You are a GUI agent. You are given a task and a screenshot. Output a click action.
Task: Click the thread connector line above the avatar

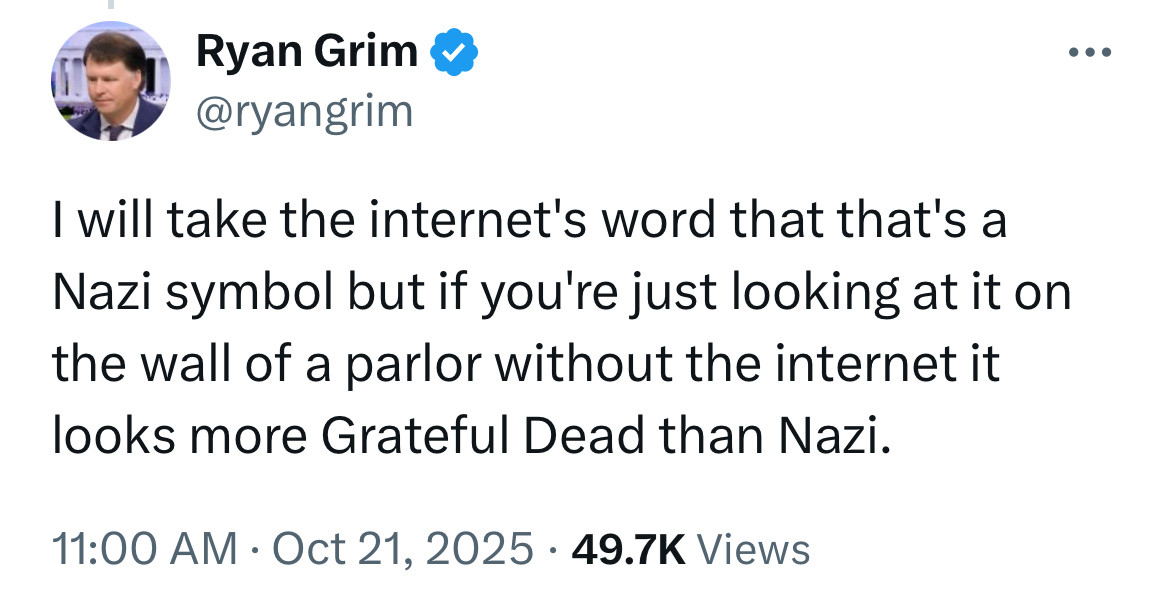[x=110, y=4]
